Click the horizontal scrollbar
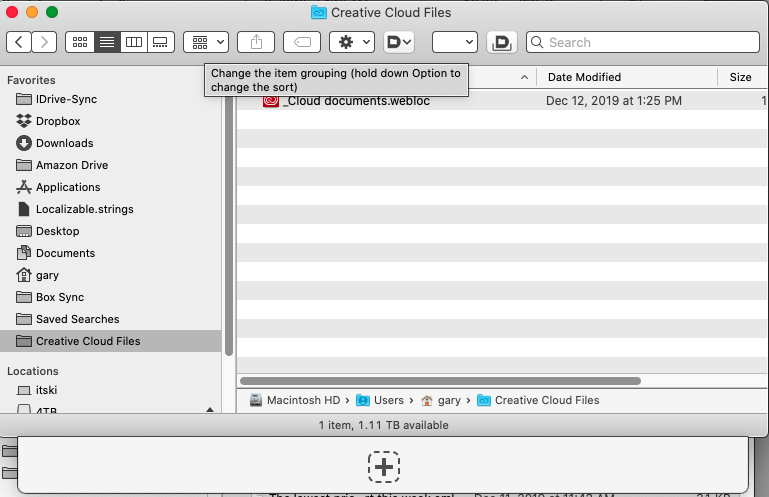Screen dimensions: 769x497 click(440, 381)
